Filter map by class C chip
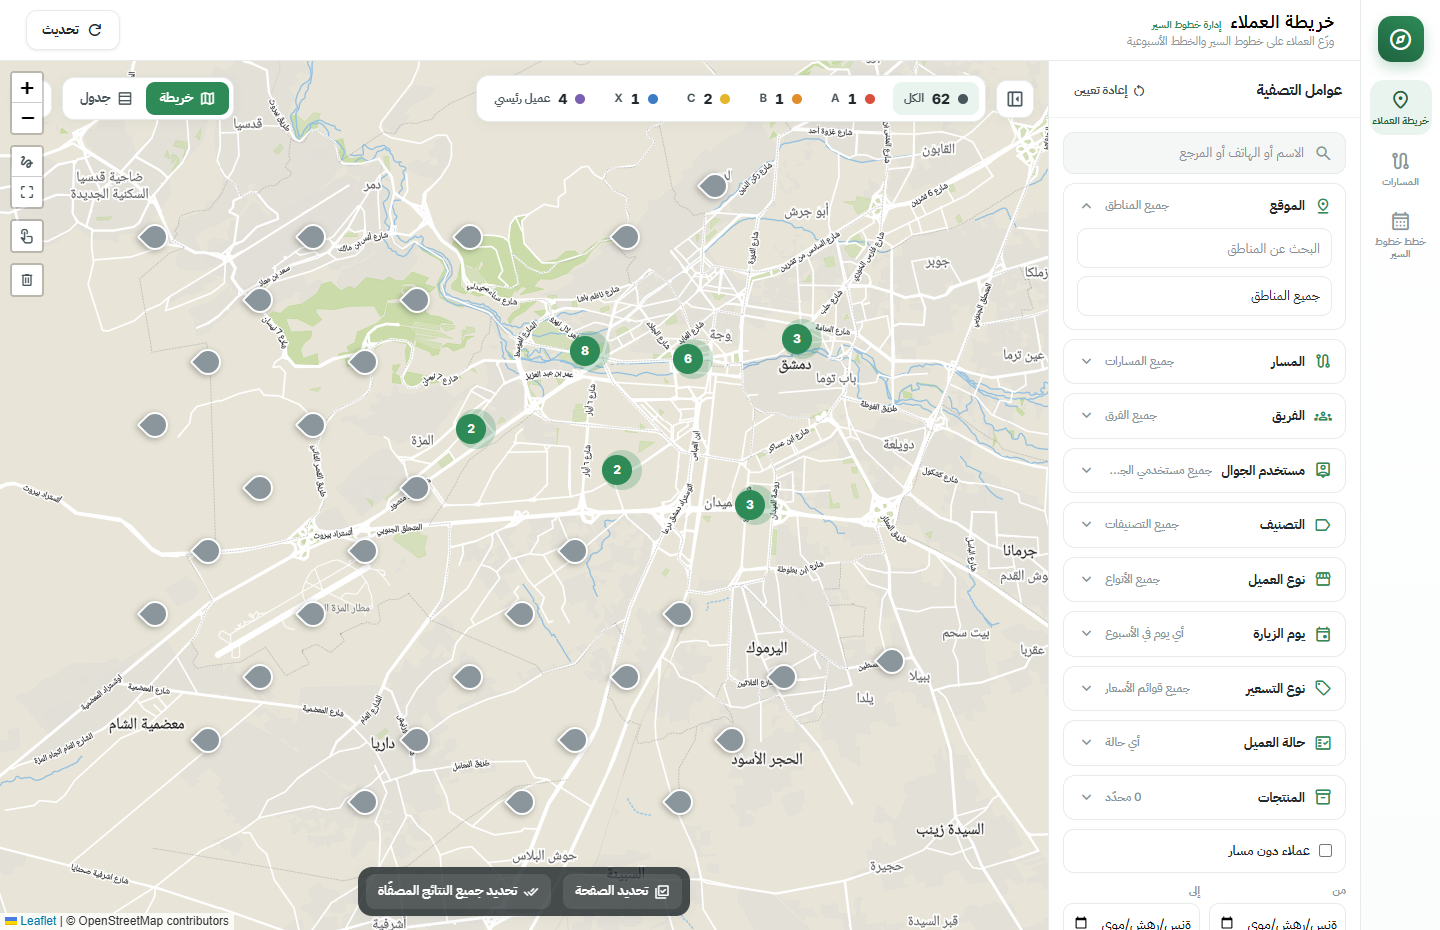The width and height of the screenshot is (1440, 930). [x=708, y=99]
